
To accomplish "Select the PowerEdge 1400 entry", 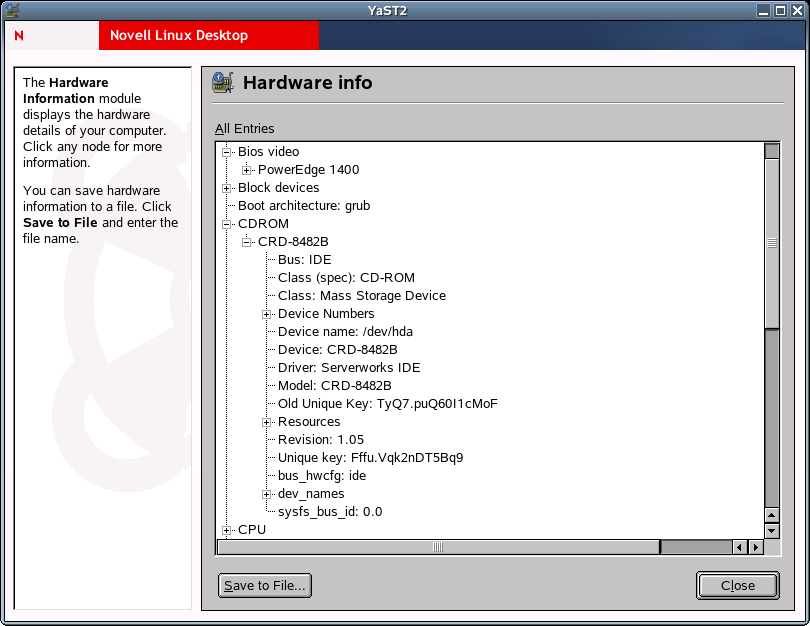I will tap(308, 170).
